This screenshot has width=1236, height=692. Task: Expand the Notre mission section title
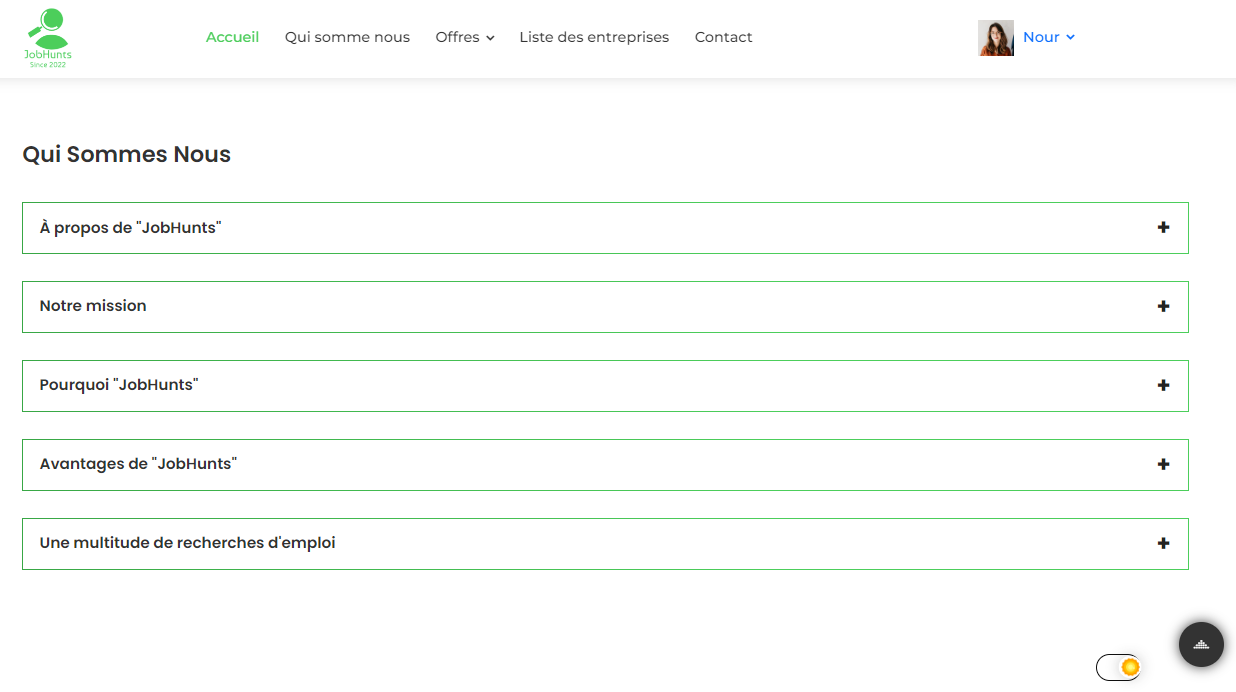click(x=93, y=306)
